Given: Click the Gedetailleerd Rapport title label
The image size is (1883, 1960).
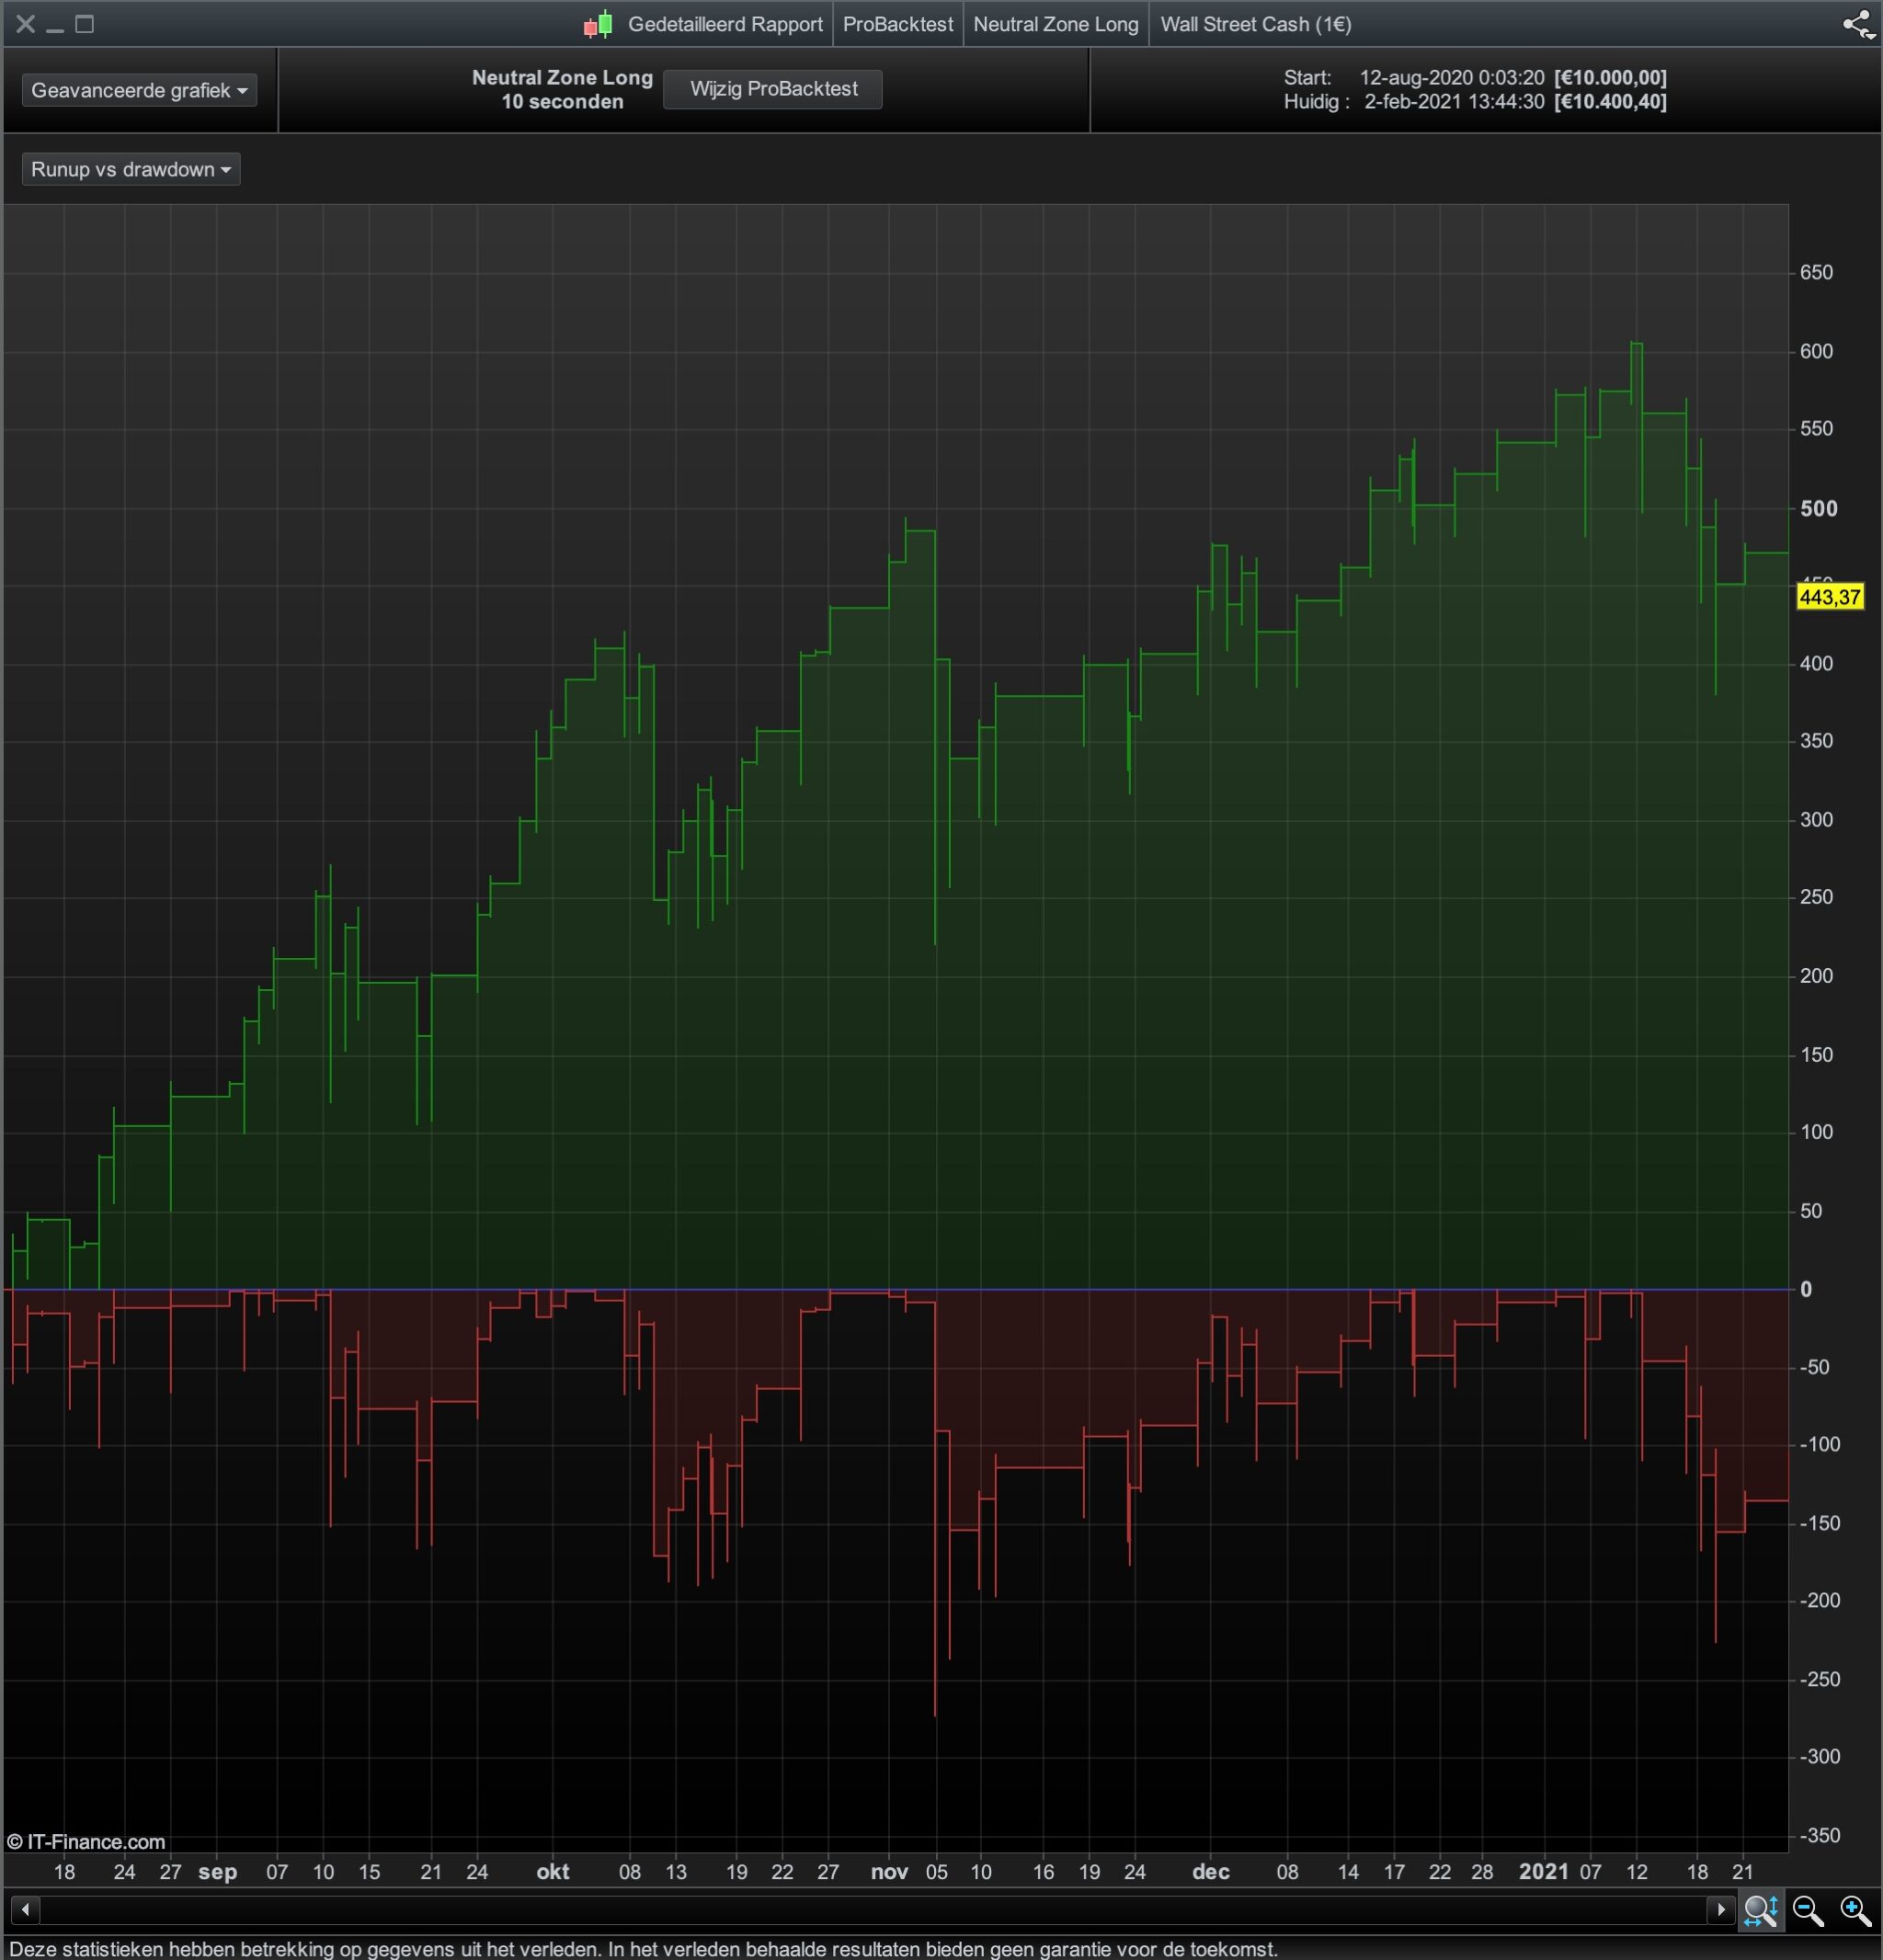Looking at the screenshot, I should tap(725, 25).
